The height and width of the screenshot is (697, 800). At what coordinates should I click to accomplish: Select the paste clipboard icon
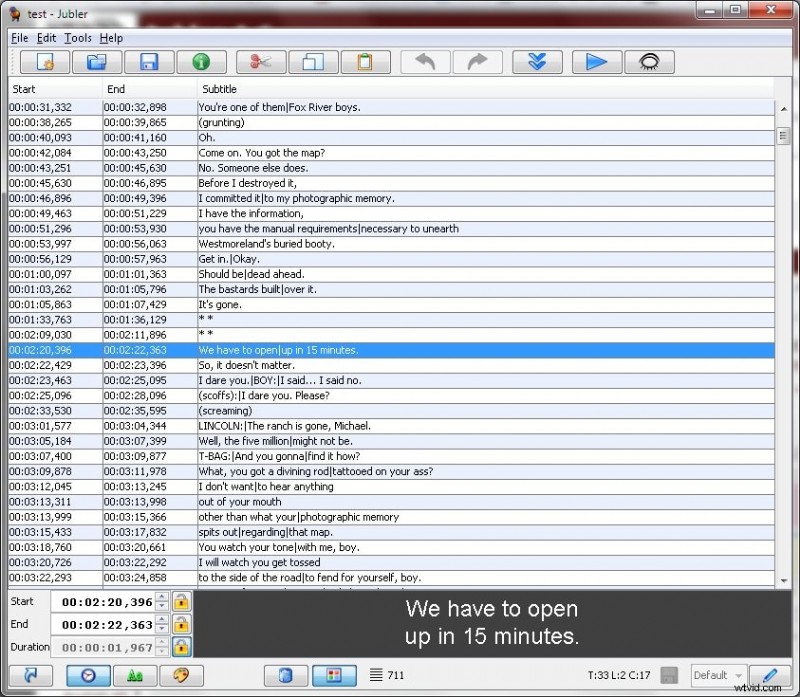click(x=365, y=61)
